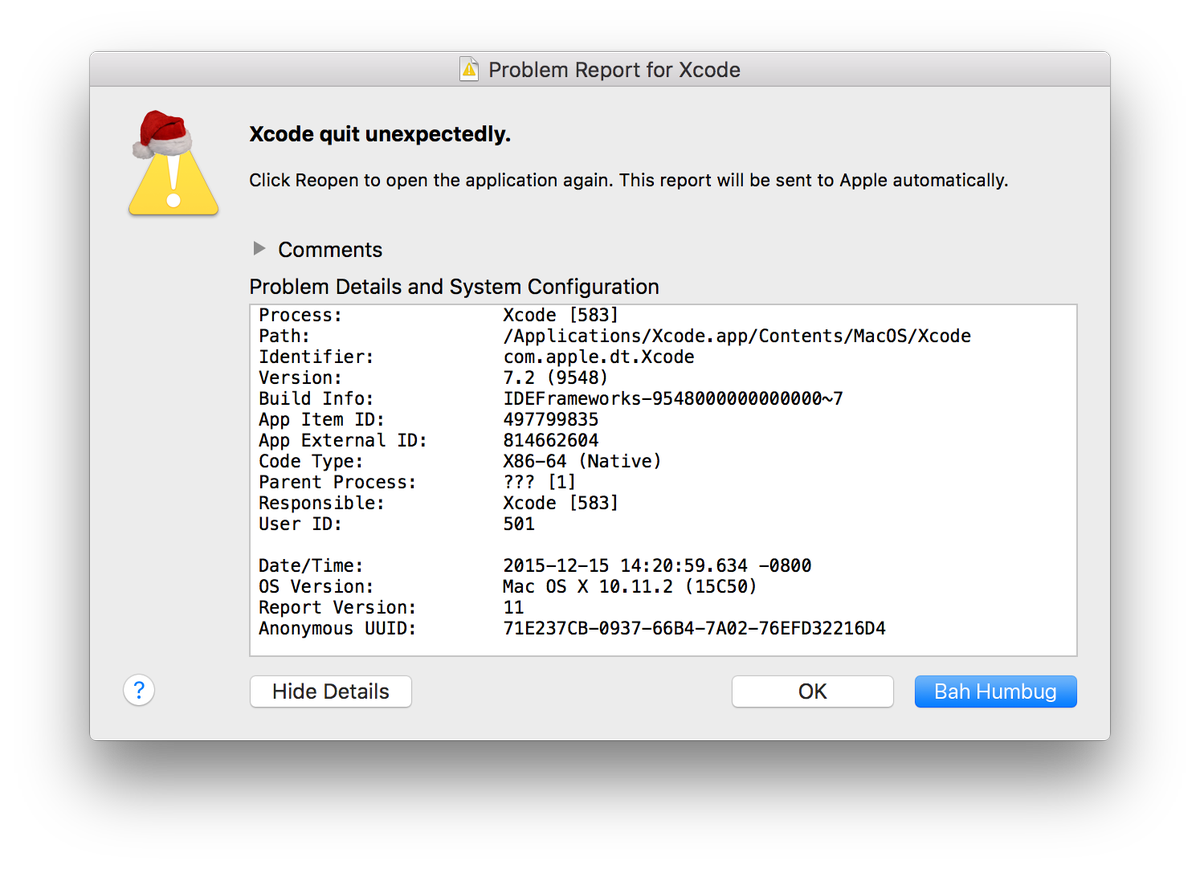Click Problem Details and System Configuration label

(x=454, y=287)
